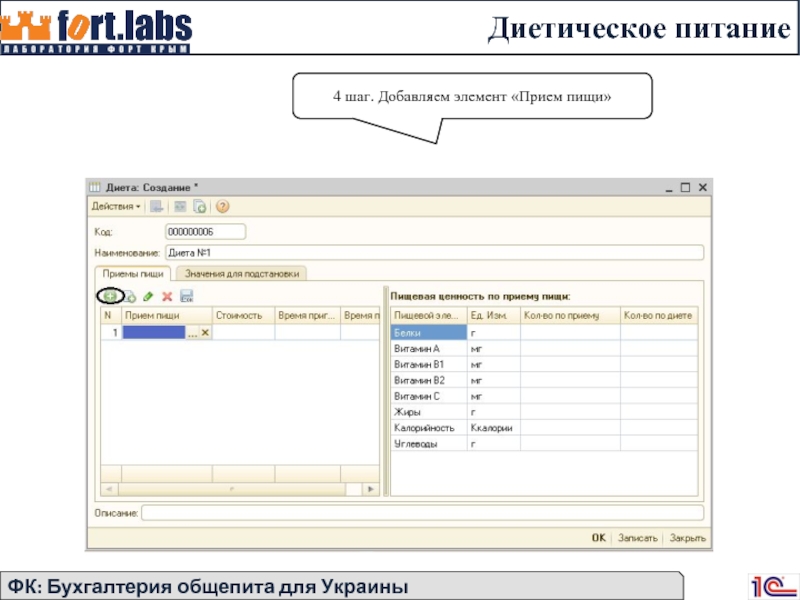Open Help via the question mark icon
The width and height of the screenshot is (800, 600).
pos(222,207)
